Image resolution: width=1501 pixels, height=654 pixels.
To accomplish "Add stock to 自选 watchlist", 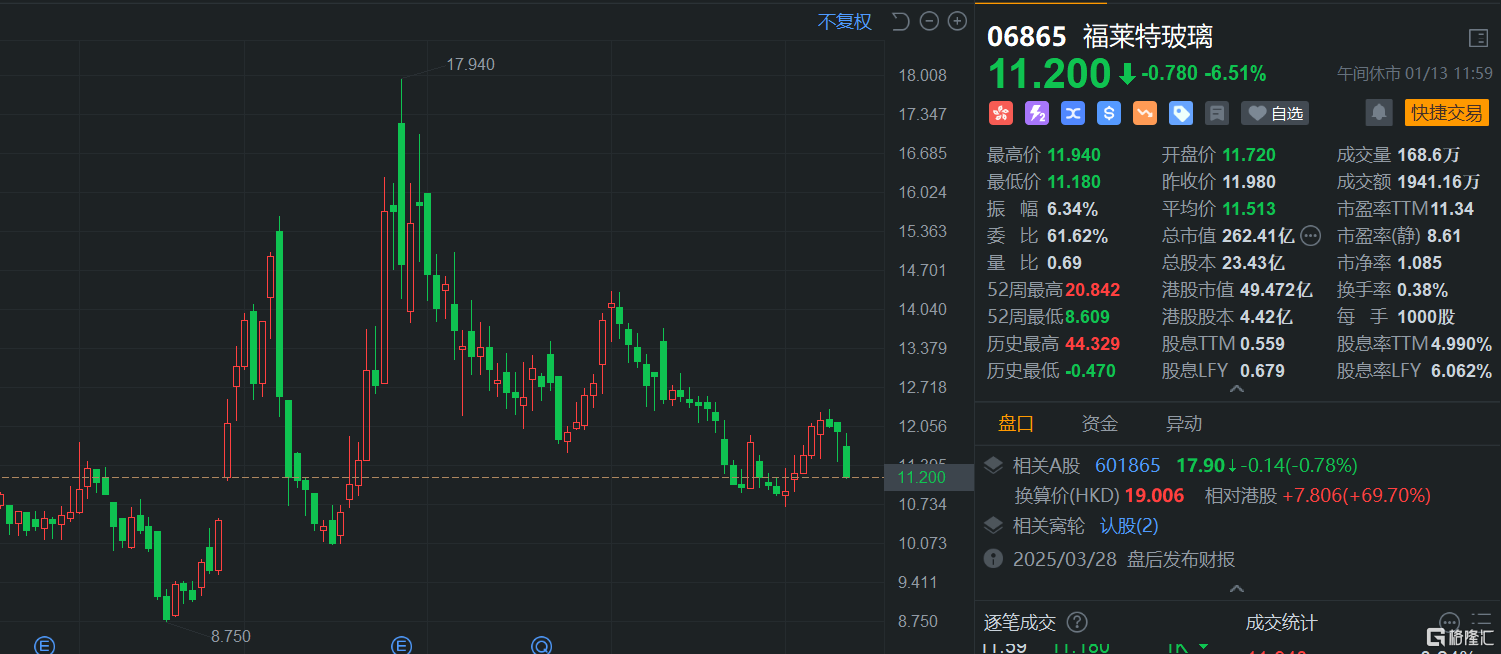I will (x=1275, y=113).
